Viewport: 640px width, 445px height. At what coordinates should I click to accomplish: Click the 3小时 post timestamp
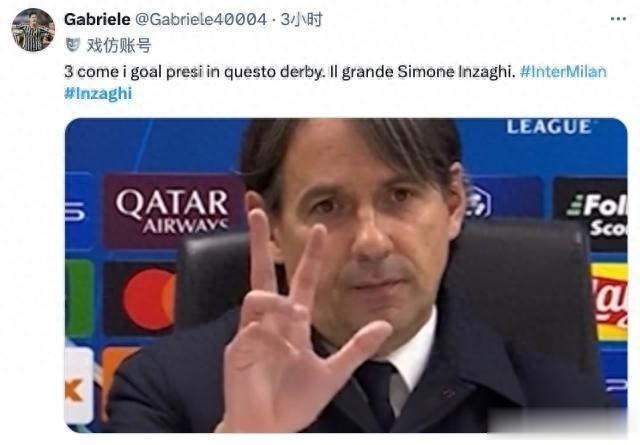click(x=301, y=19)
